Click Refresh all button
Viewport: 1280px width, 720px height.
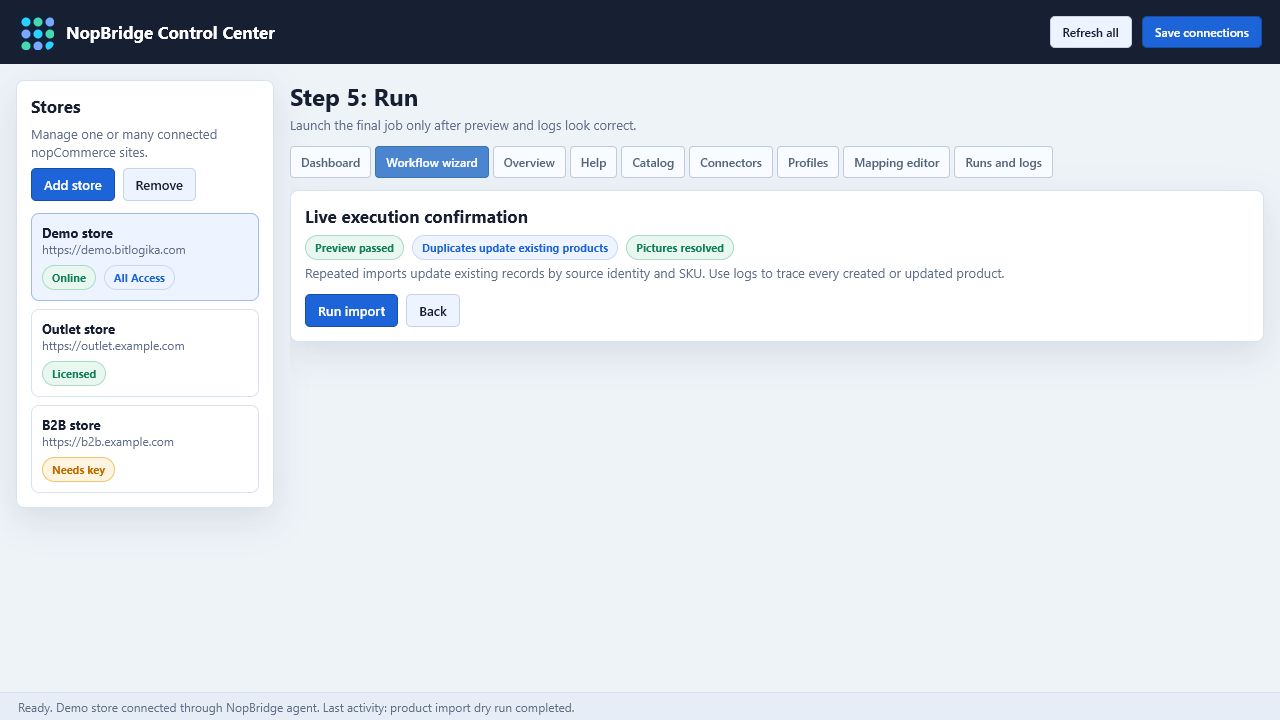(1090, 32)
